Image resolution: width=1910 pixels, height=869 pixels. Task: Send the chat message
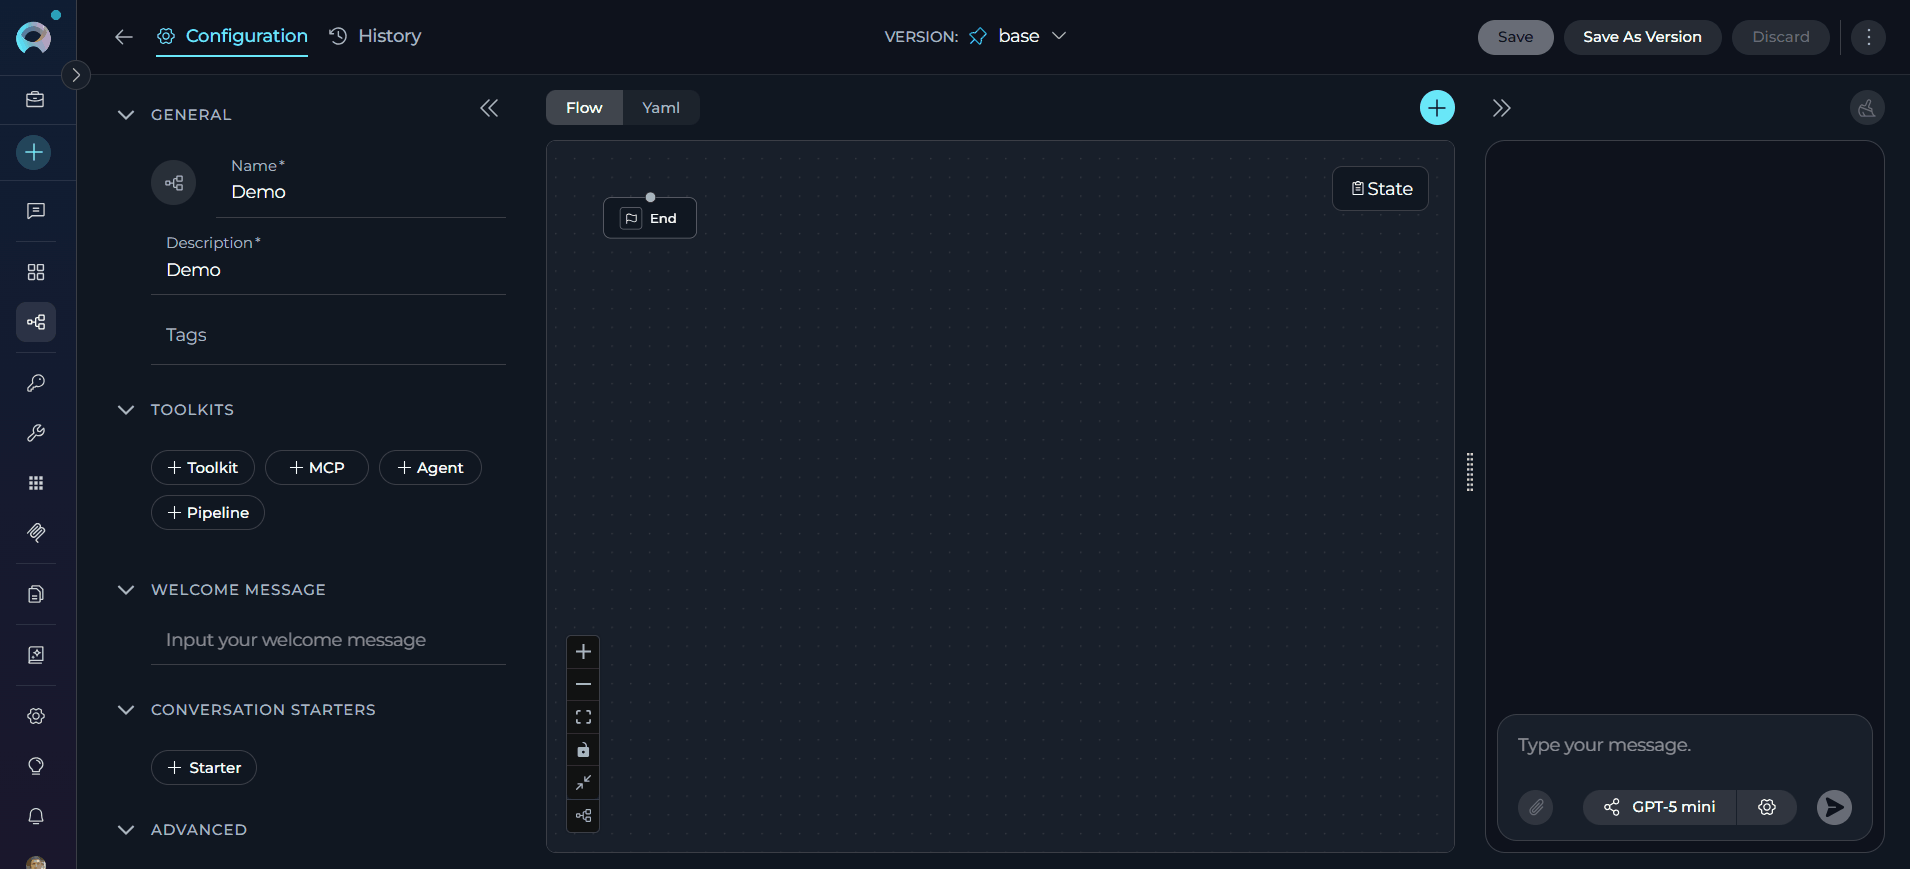pos(1833,807)
